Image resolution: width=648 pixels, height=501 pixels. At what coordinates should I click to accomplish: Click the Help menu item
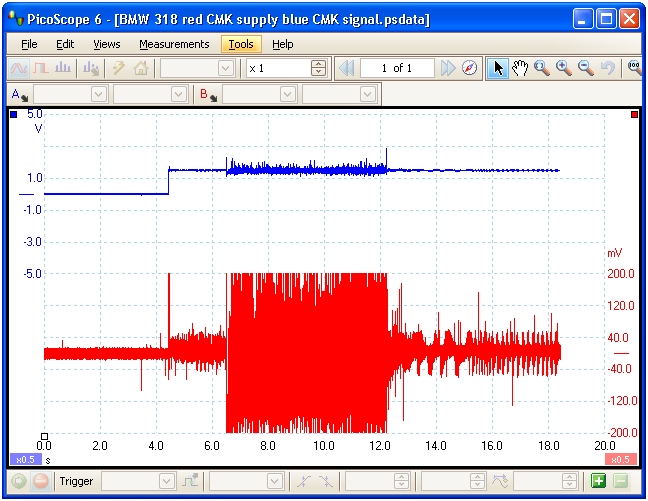pyautogui.click(x=282, y=44)
